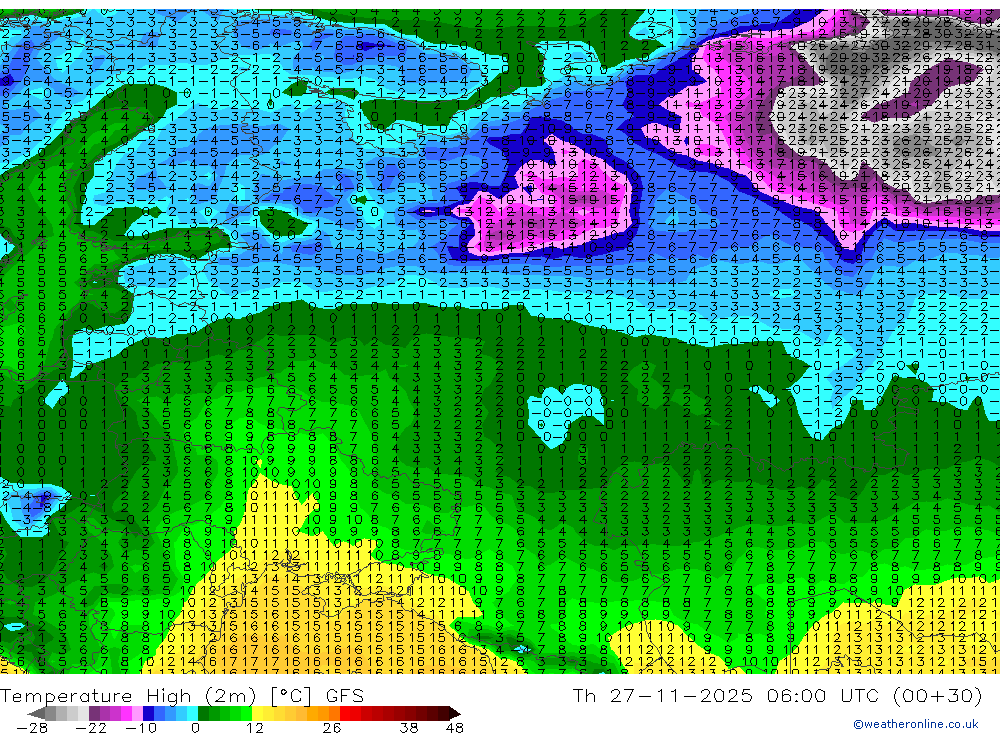Pick the dark navy blue swatch above -10

point(149,713)
